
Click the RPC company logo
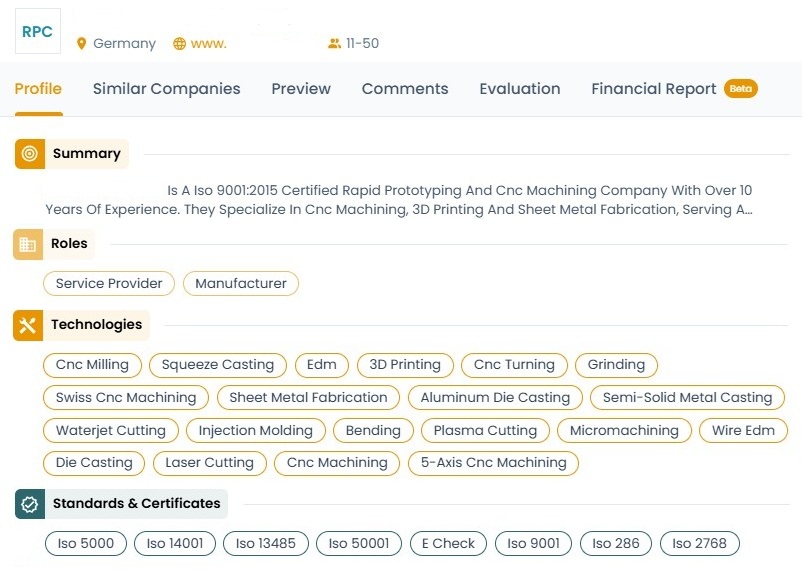[37, 32]
